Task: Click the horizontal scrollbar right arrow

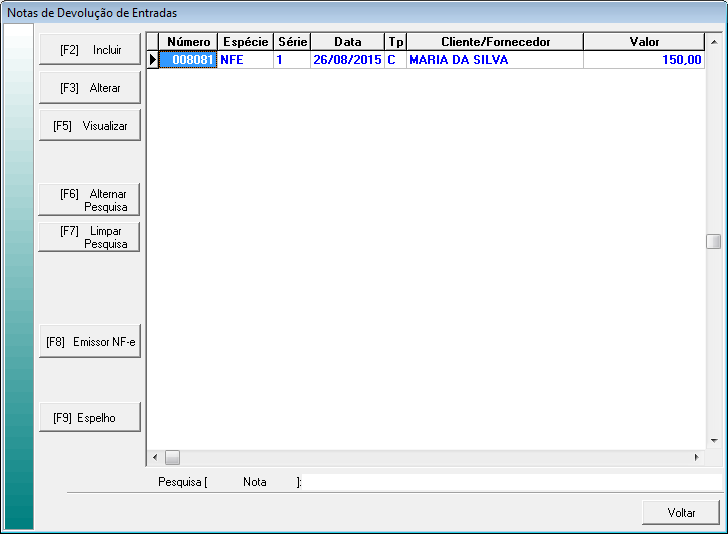Action: pyautogui.click(x=697, y=457)
